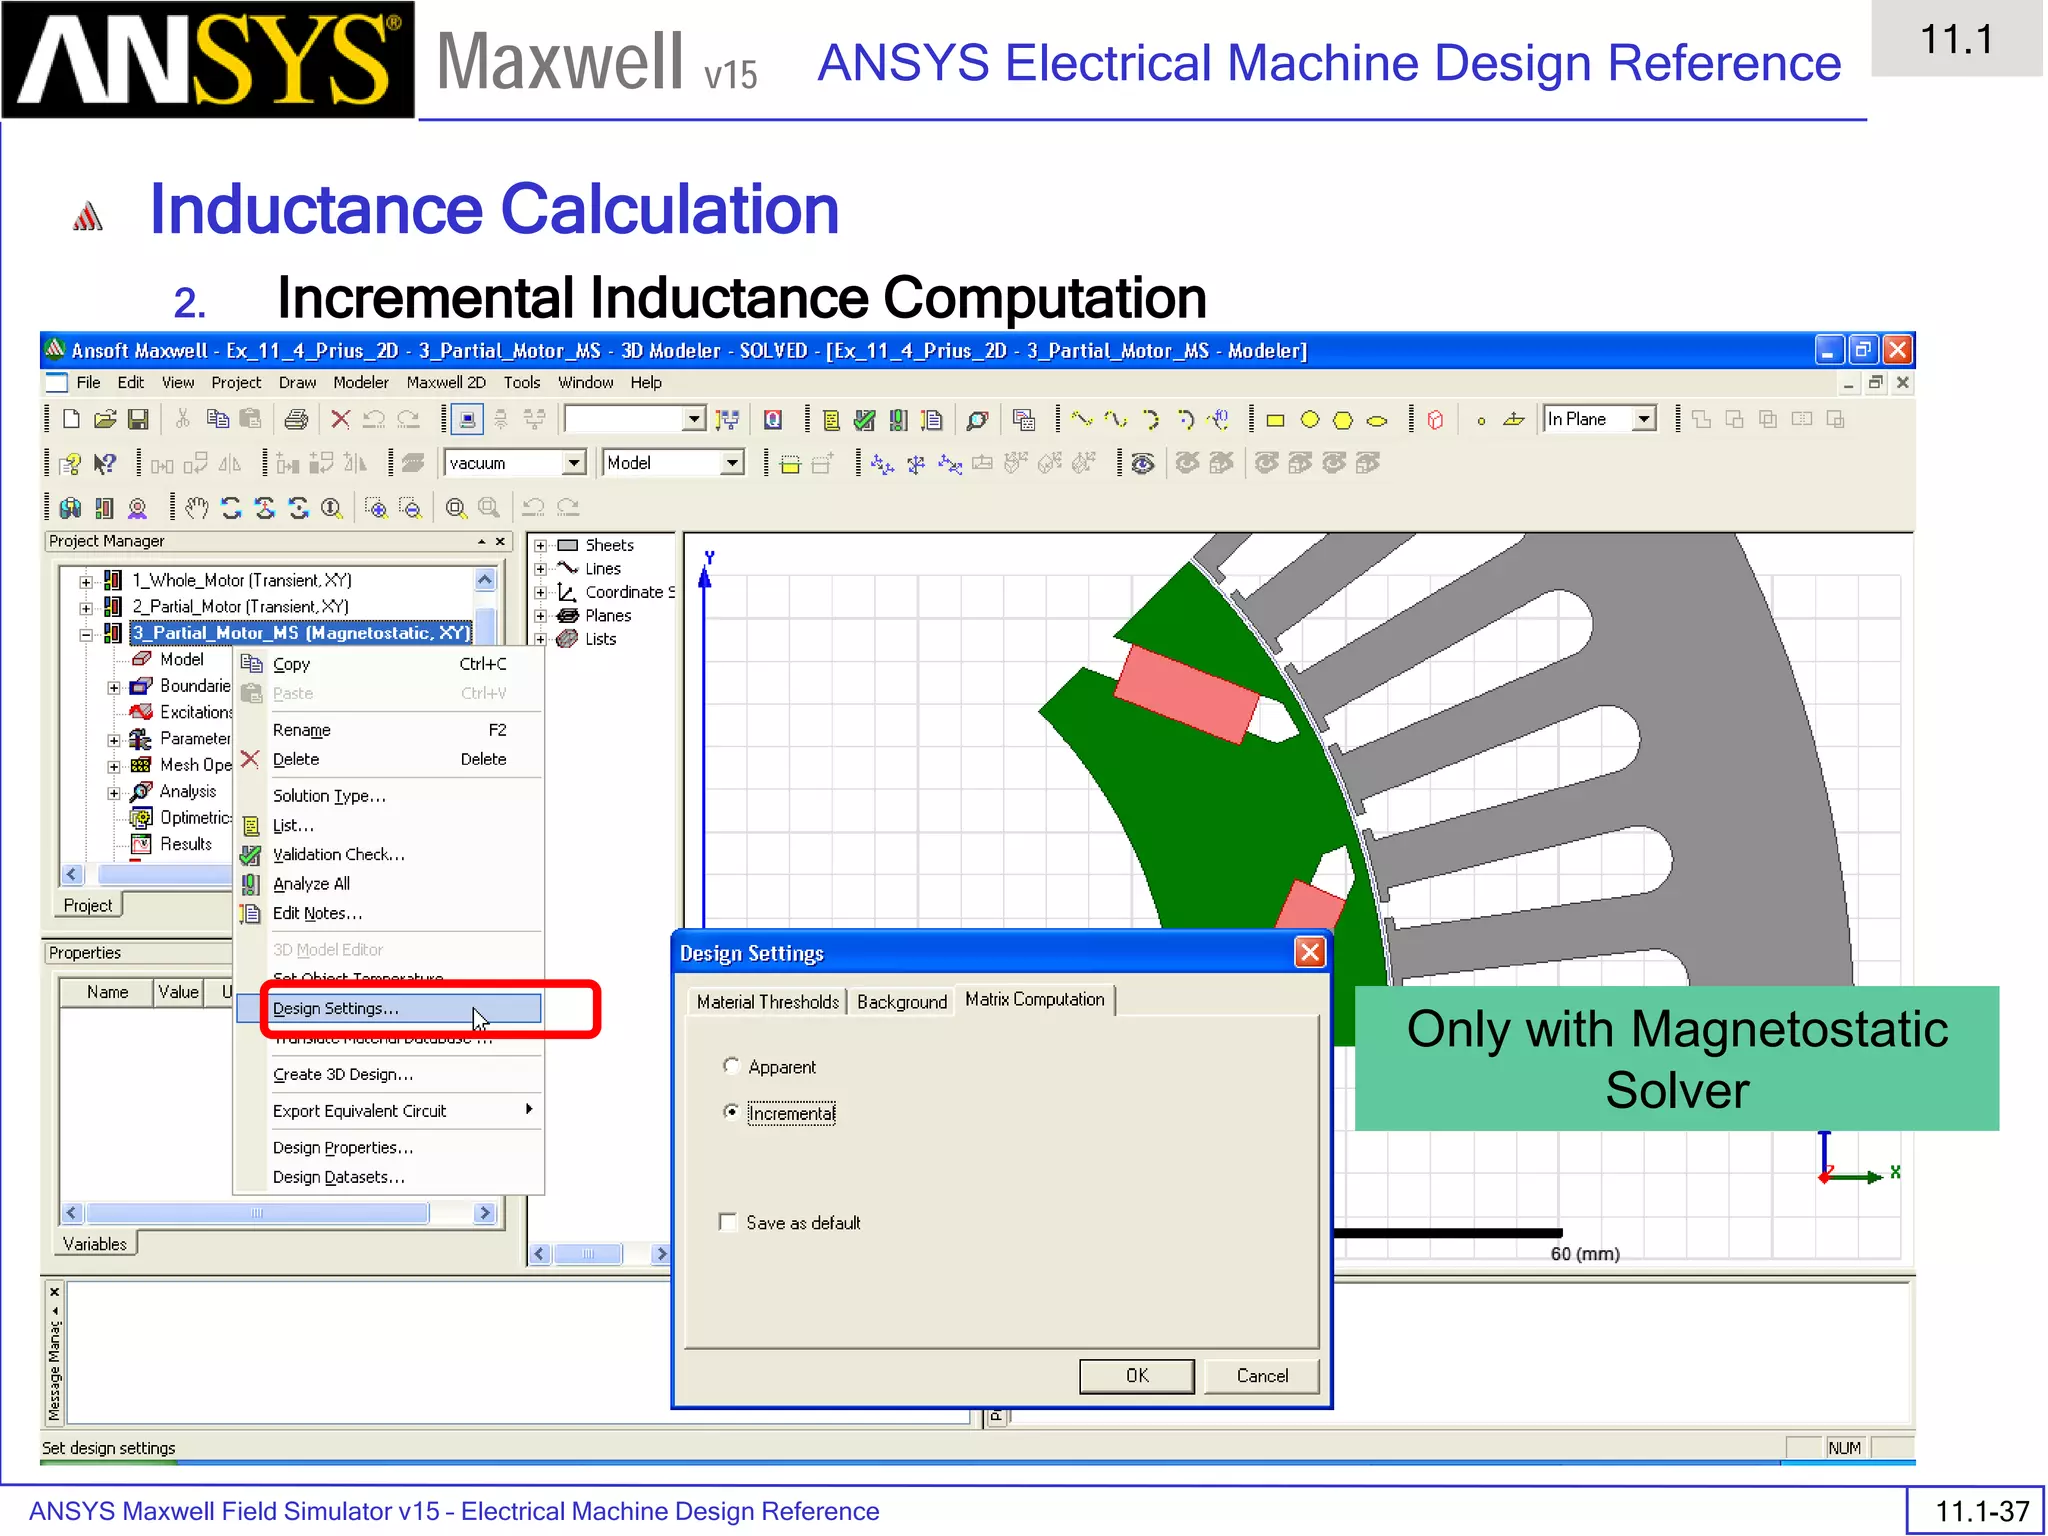Expand the 1_Whole_Motor design node

(x=87, y=581)
